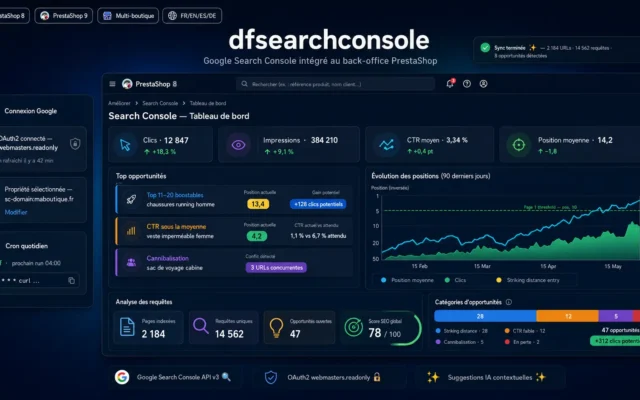Click the Cannibalisation · 5 legend item
The width and height of the screenshot is (640, 400).
460,342
